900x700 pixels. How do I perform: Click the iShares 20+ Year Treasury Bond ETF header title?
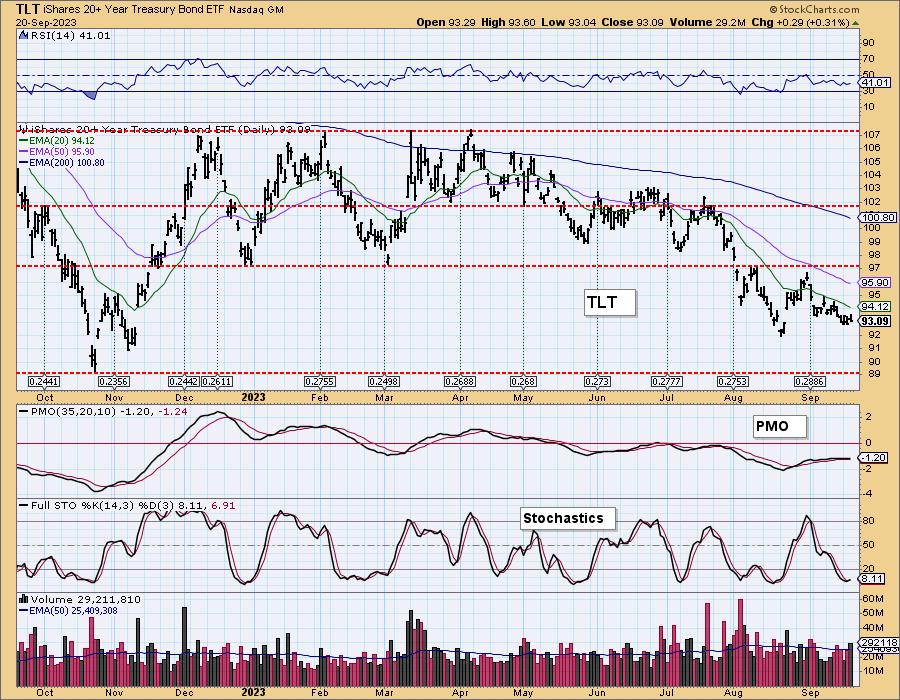tap(135, 9)
